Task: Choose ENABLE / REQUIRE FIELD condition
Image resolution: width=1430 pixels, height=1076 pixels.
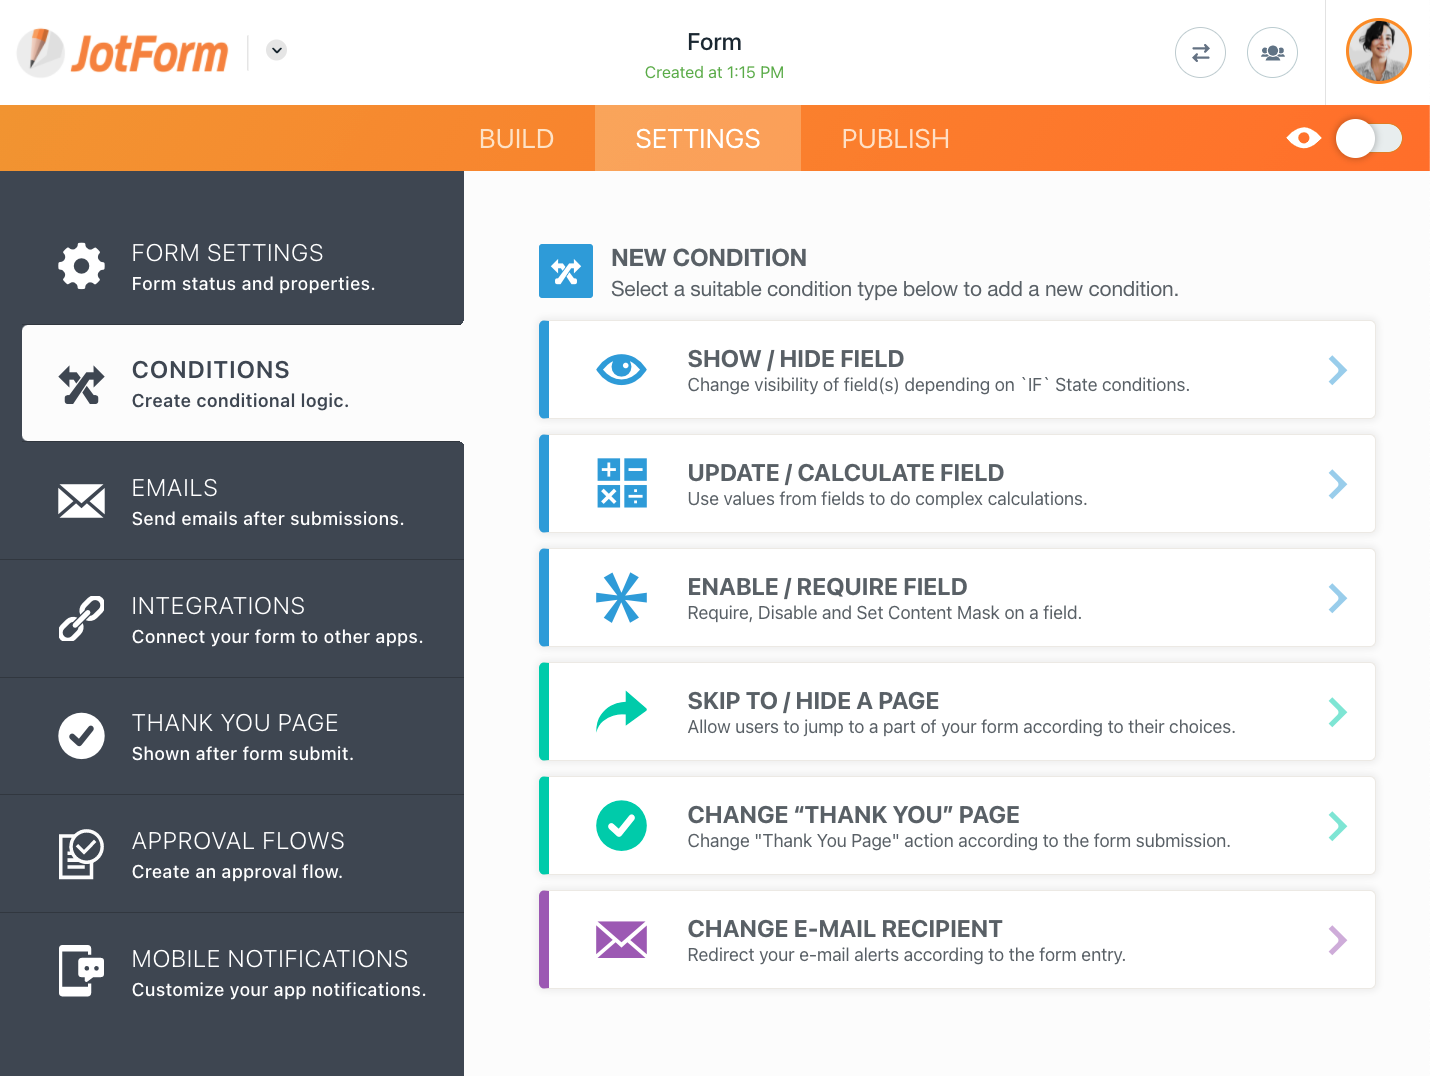Action: [x=957, y=598]
